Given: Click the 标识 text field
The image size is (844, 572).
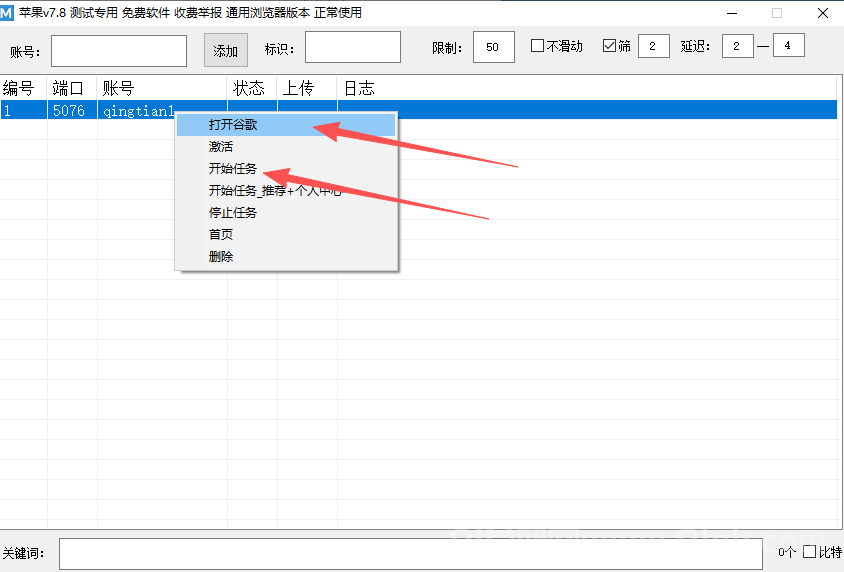Looking at the screenshot, I should (x=352, y=47).
